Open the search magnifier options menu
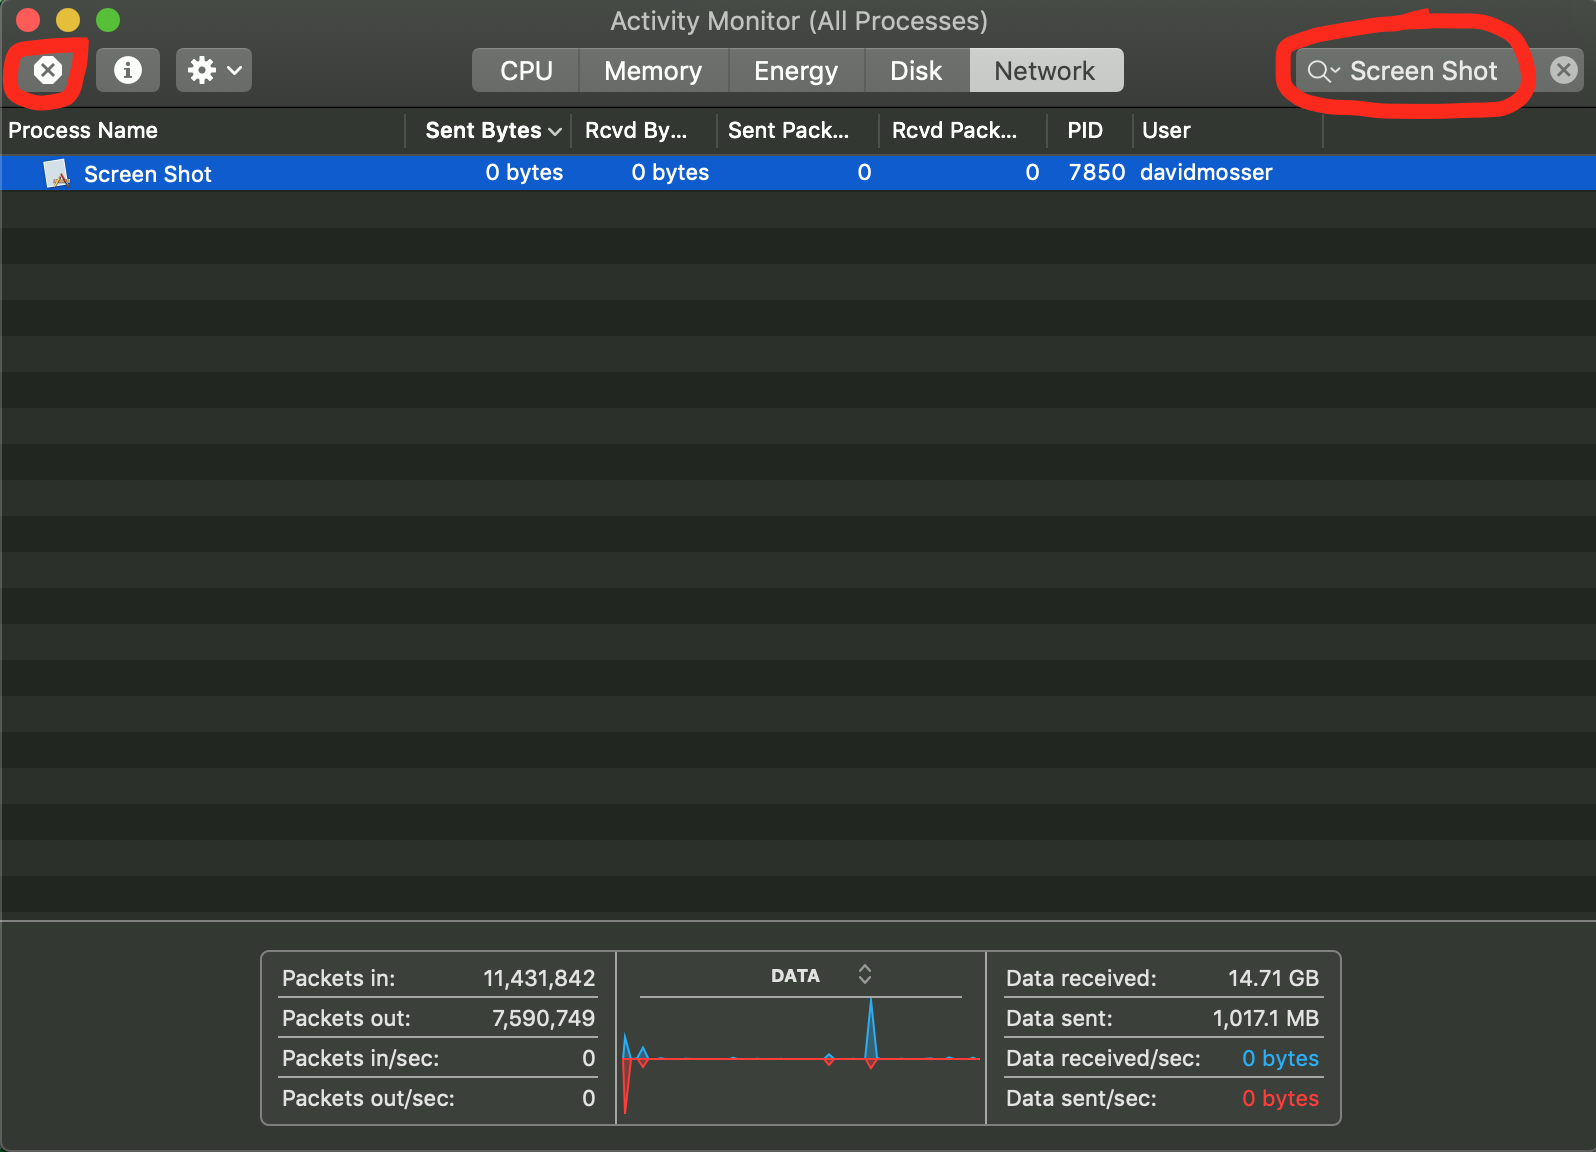The height and width of the screenshot is (1152, 1596). click(x=1323, y=71)
